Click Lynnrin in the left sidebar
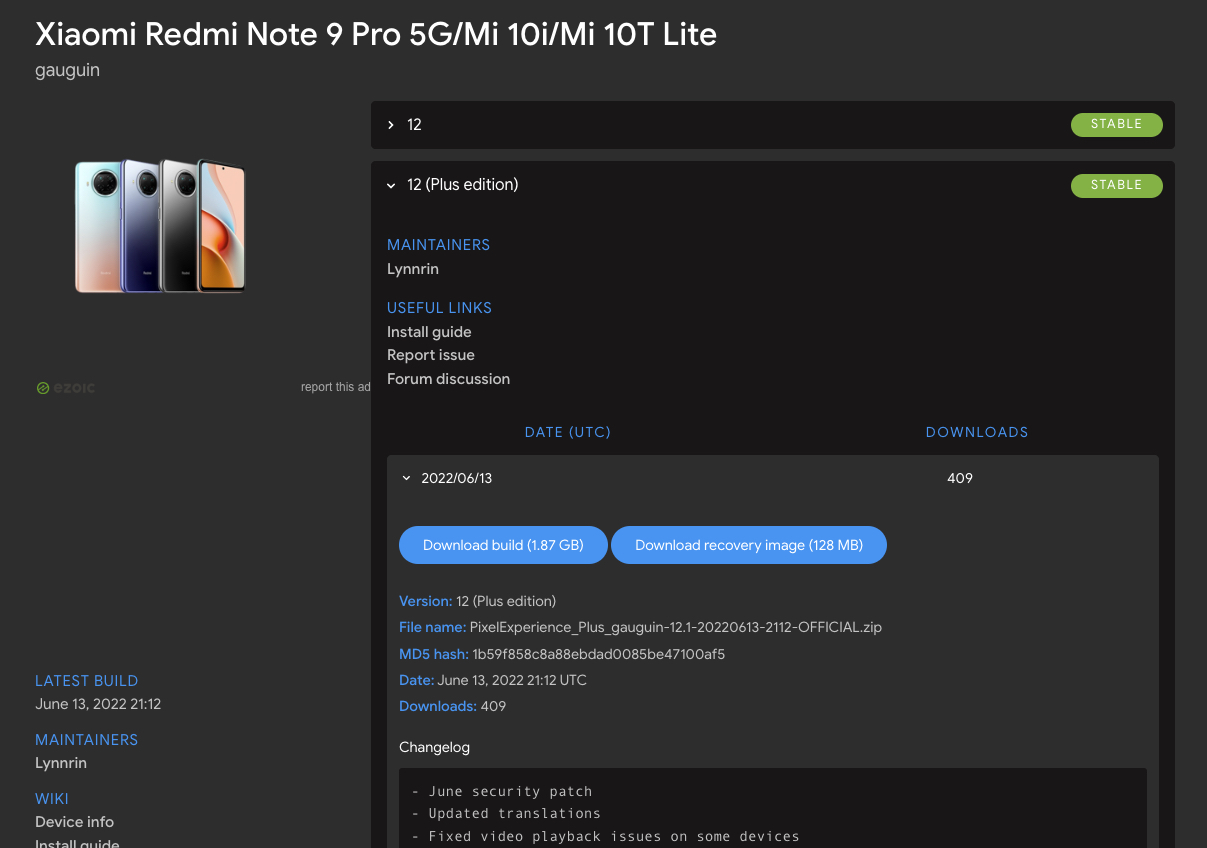1207x848 pixels. click(x=61, y=763)
